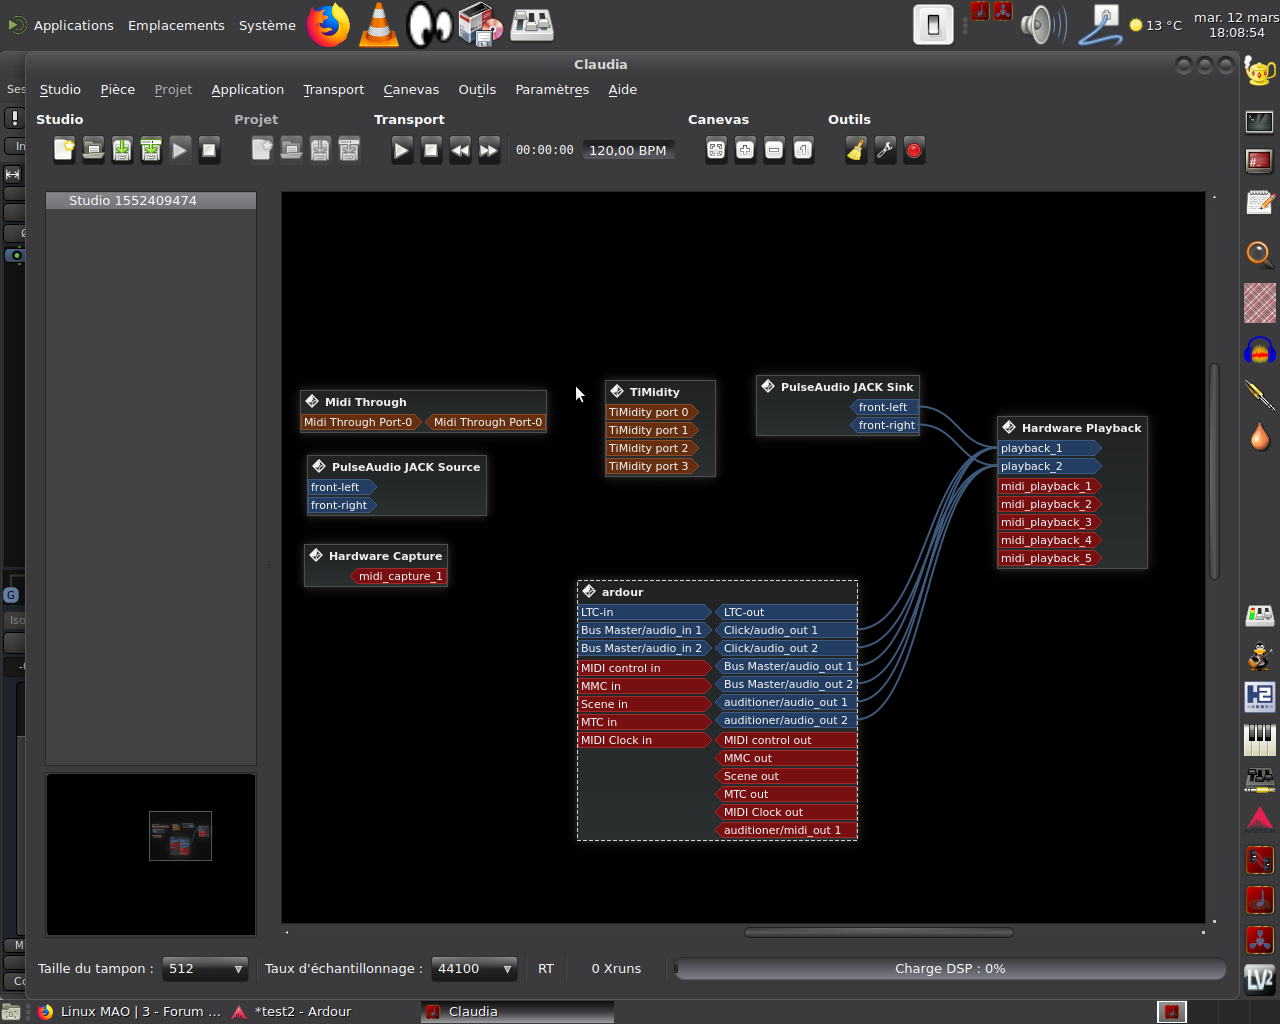1280x1024 pixels.
Task: Select the PulseAudio JACK Sink title
Action: point(847,387)
